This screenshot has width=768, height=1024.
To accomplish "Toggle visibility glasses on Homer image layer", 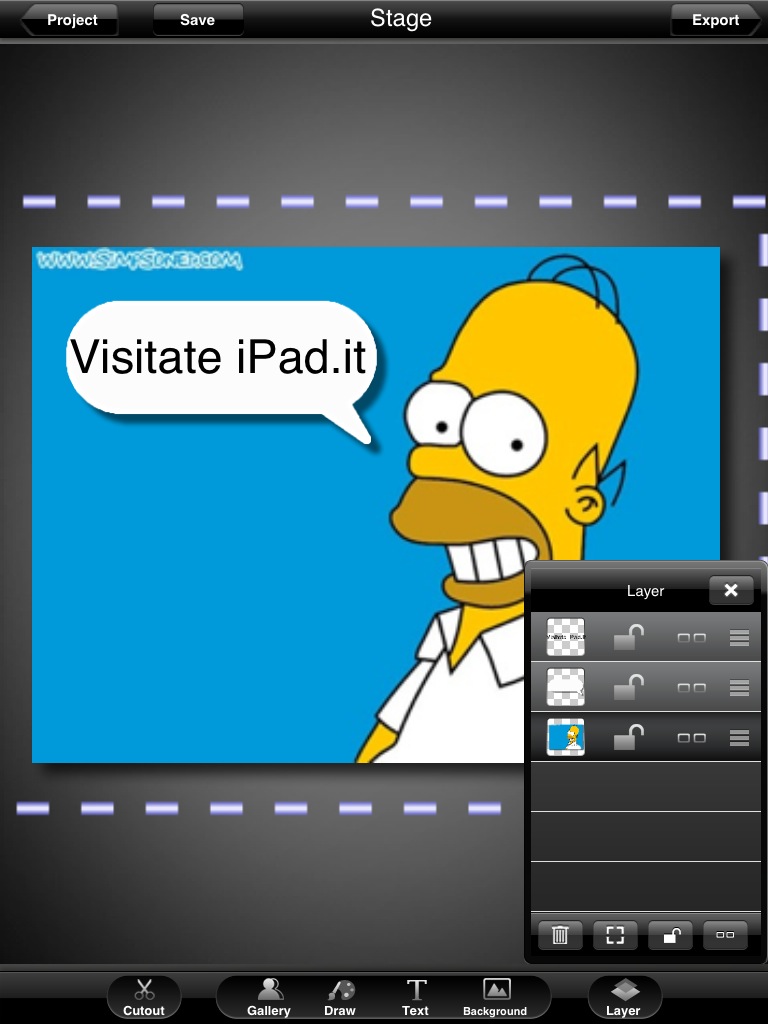I will 692,738.
